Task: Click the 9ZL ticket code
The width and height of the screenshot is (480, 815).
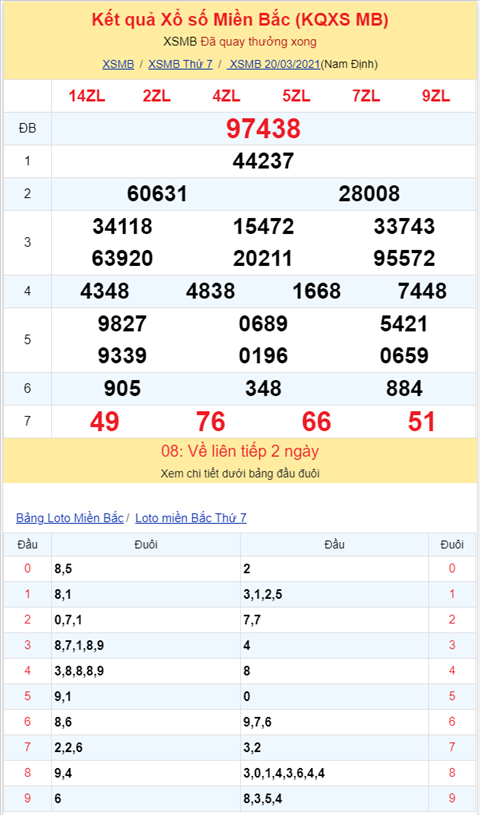Action: [x=436, y=96]
